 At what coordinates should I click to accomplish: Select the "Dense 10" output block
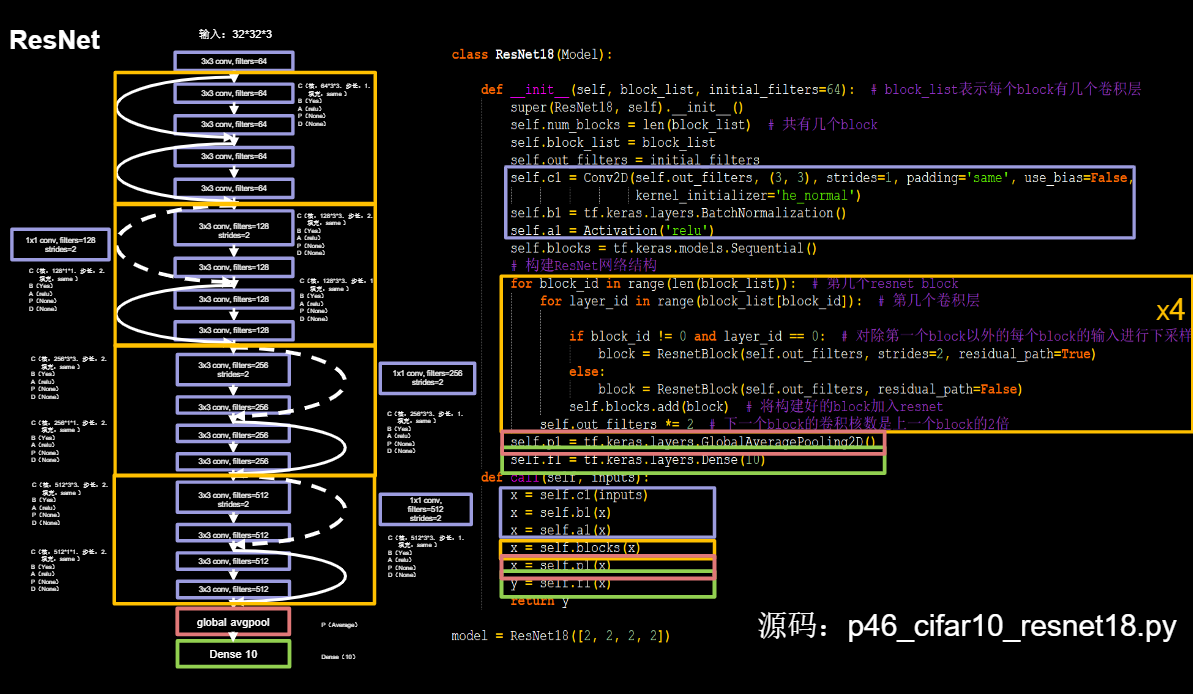point(233,654)
